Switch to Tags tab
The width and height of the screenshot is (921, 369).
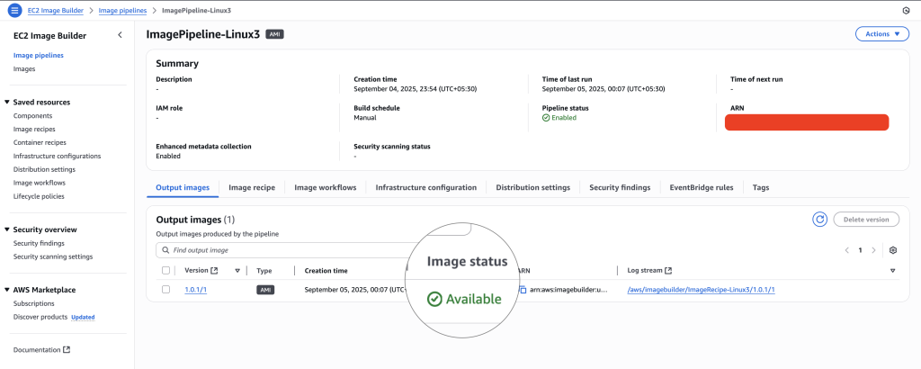pyautogui.click(x=761, y=187)
